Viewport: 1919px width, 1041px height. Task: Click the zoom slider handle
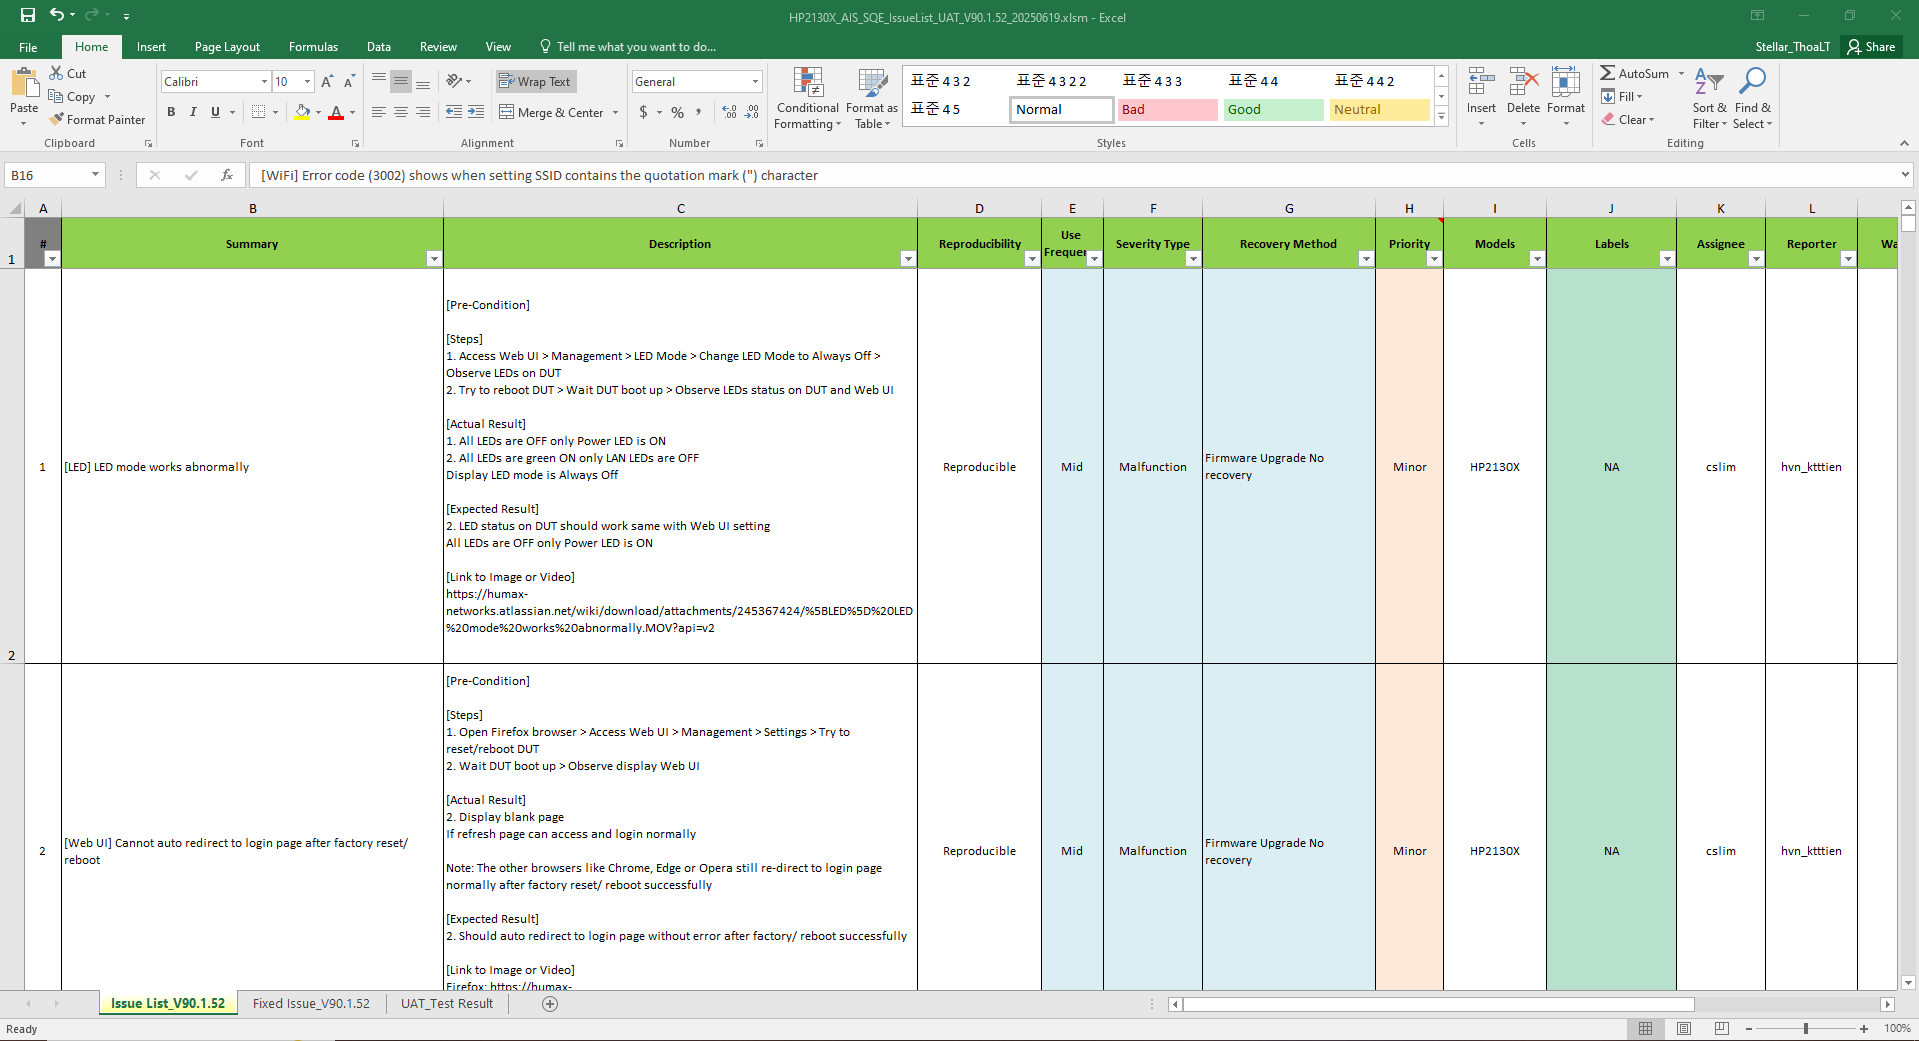(x=1806, y=1028)
